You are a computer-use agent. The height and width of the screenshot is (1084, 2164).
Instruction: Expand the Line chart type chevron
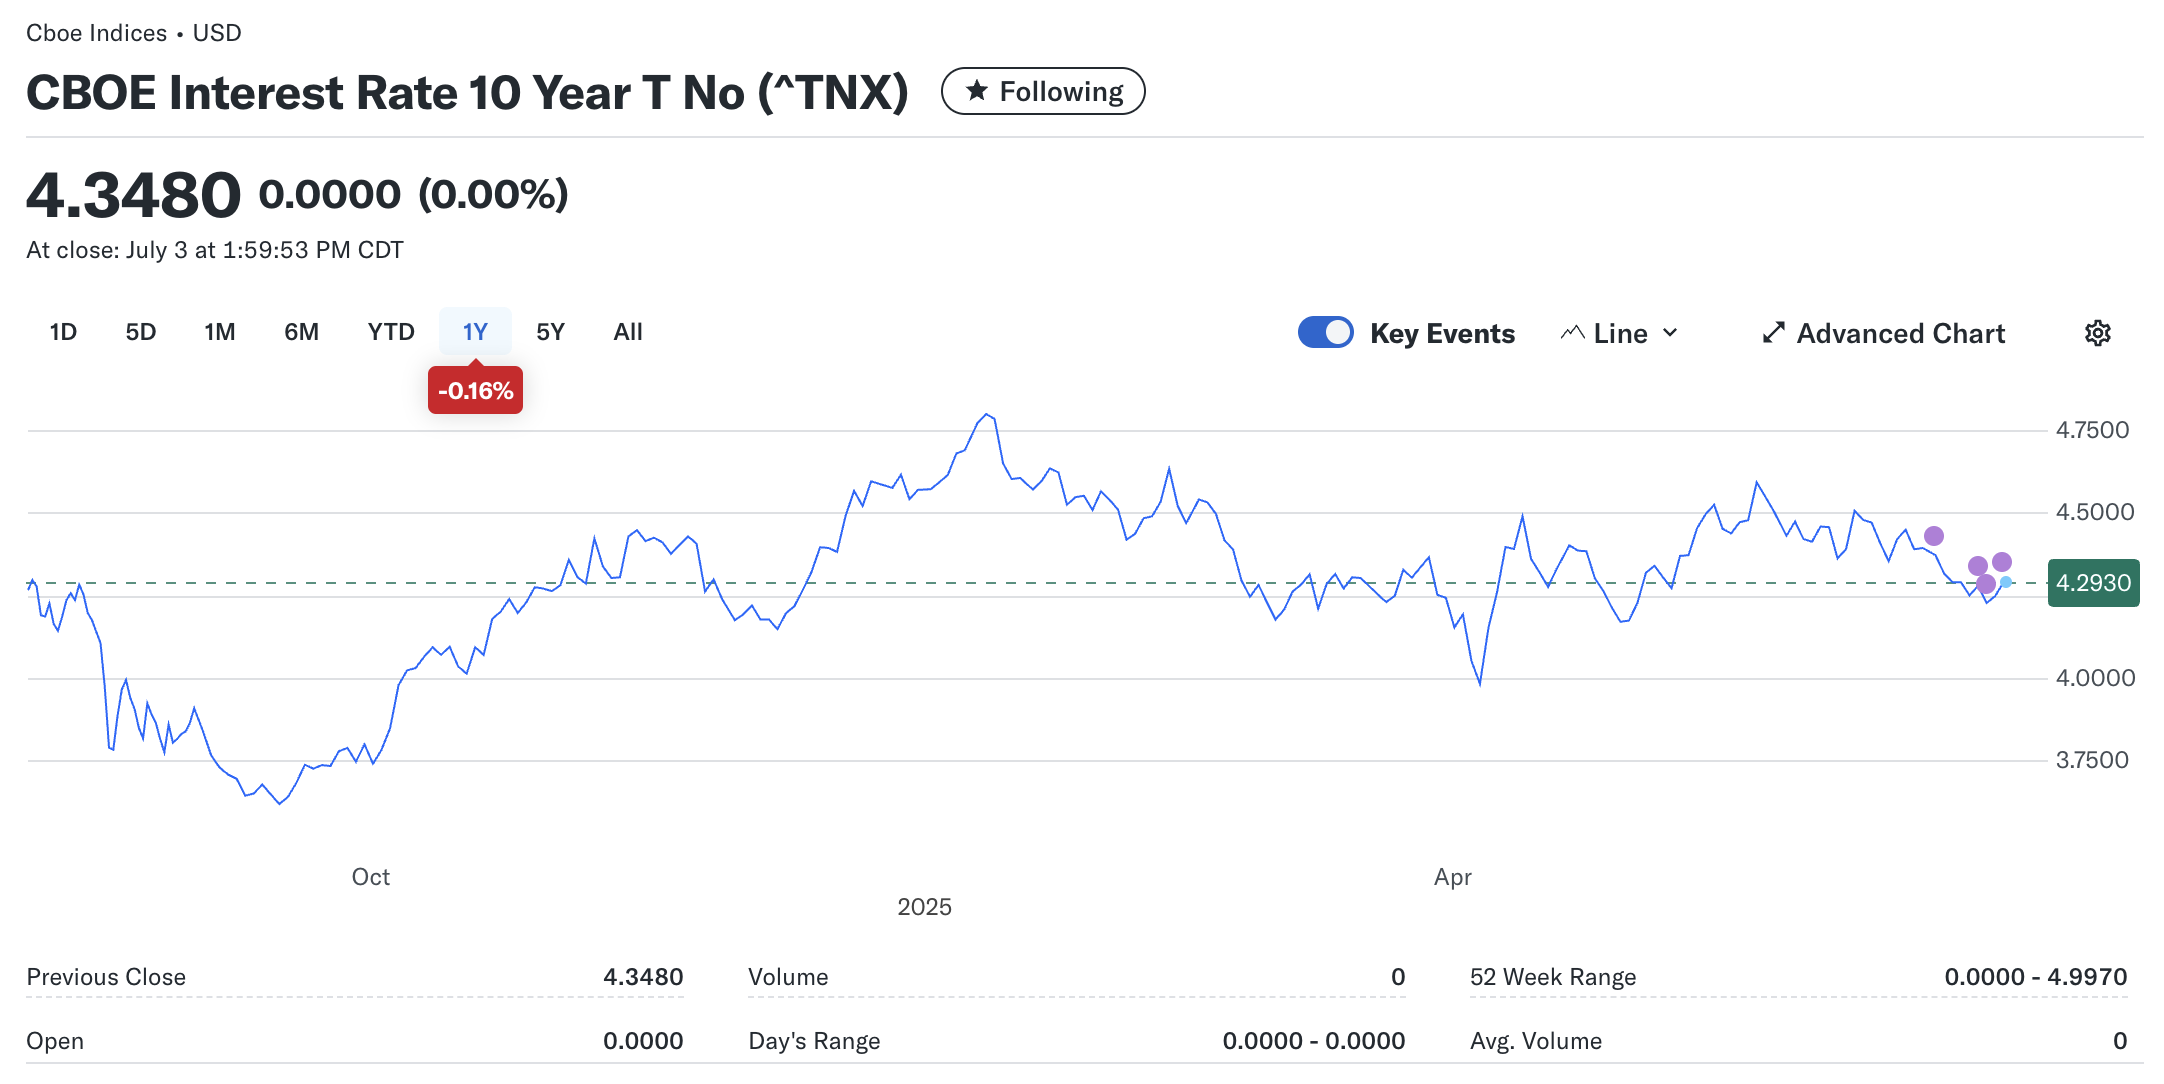(1670, 333)
